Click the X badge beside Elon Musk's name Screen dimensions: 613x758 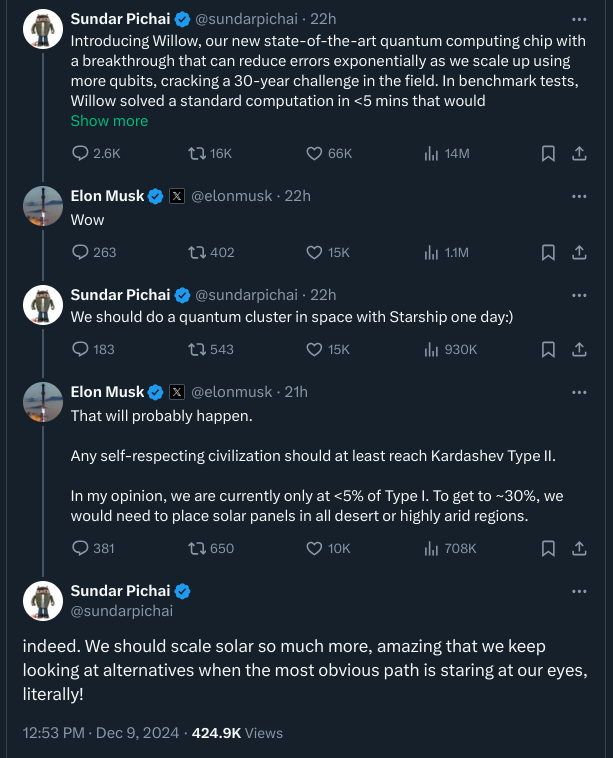point(177,196)
